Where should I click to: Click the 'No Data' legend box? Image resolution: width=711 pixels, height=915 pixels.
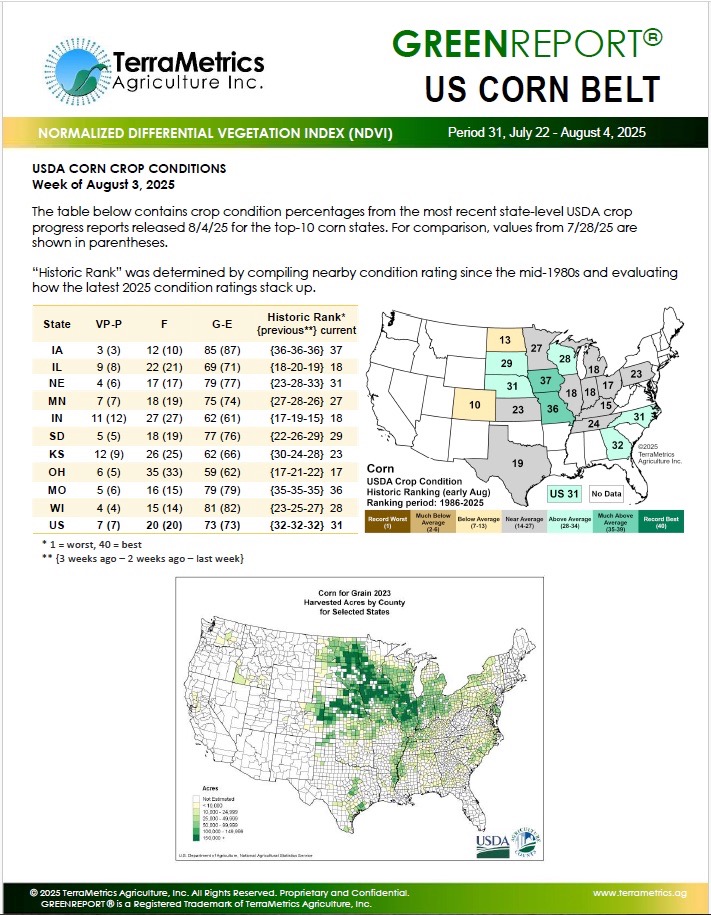(609, 493)
